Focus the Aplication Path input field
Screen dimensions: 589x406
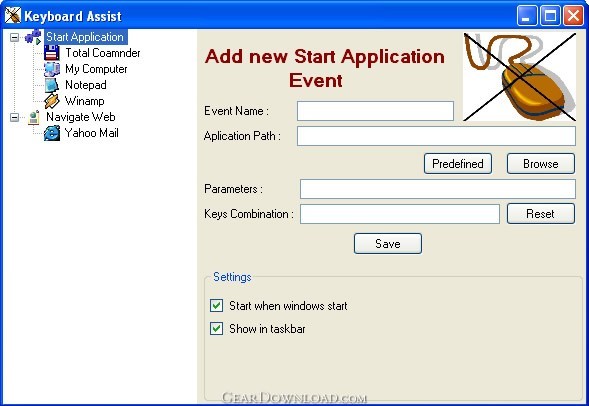click(x=436, y=136)
